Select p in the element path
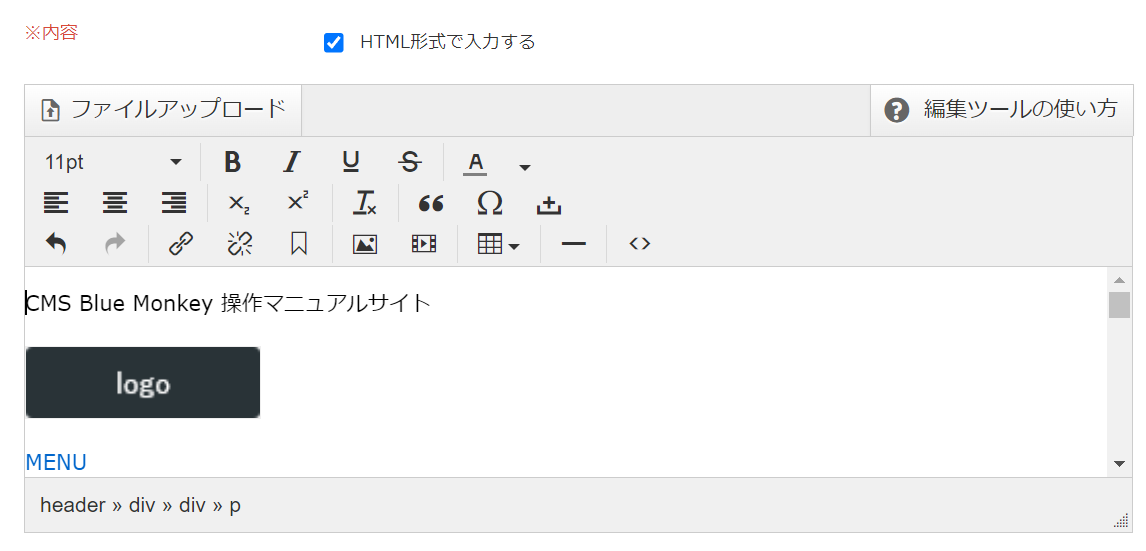 235,506
